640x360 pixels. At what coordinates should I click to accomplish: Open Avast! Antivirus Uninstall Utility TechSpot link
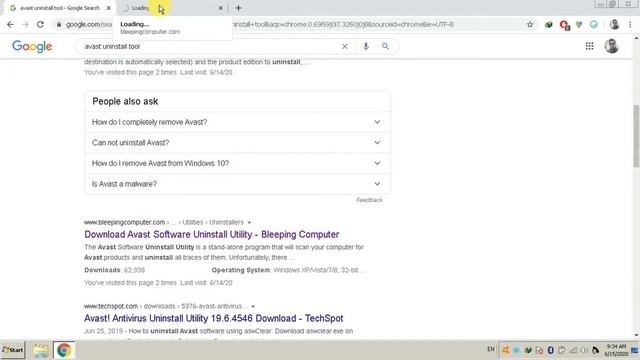(x=213, y=318)
